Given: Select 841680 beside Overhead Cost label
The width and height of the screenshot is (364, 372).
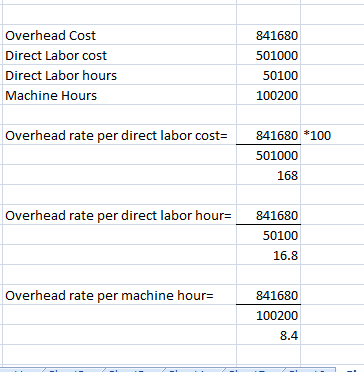Looking at the screenshot, I should [x=268, y=35].
